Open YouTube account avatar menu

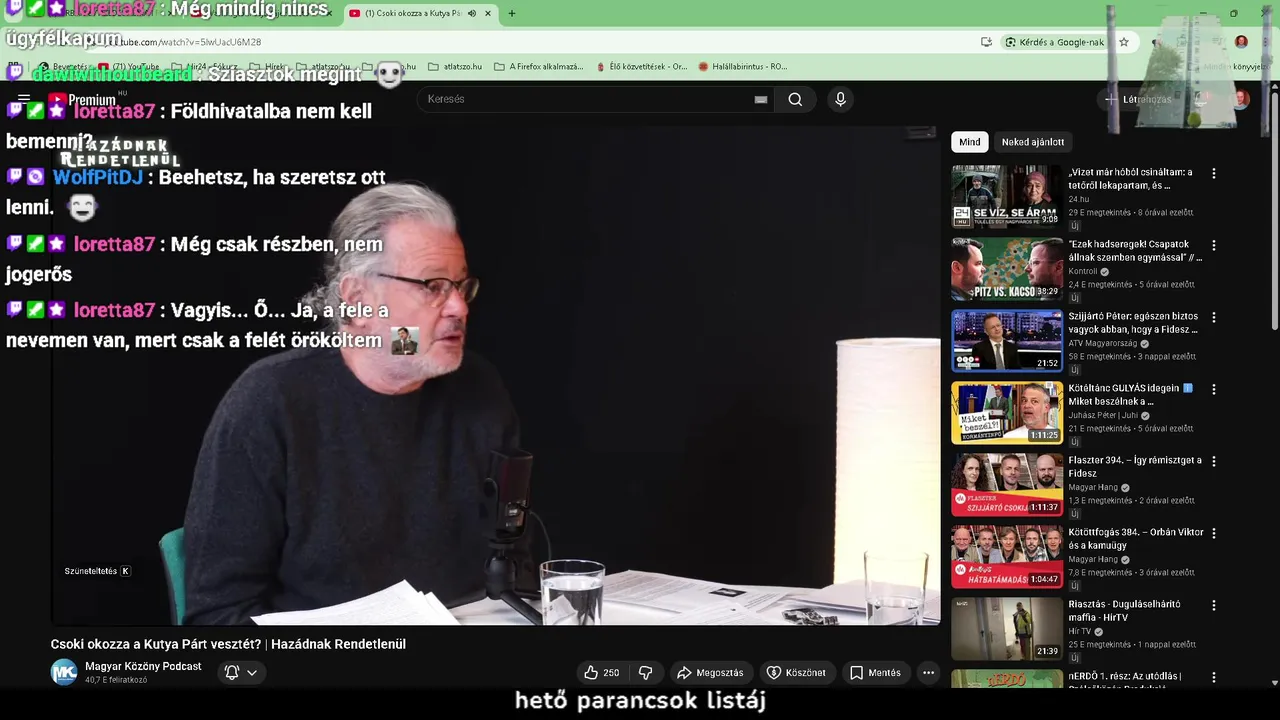1241,99
